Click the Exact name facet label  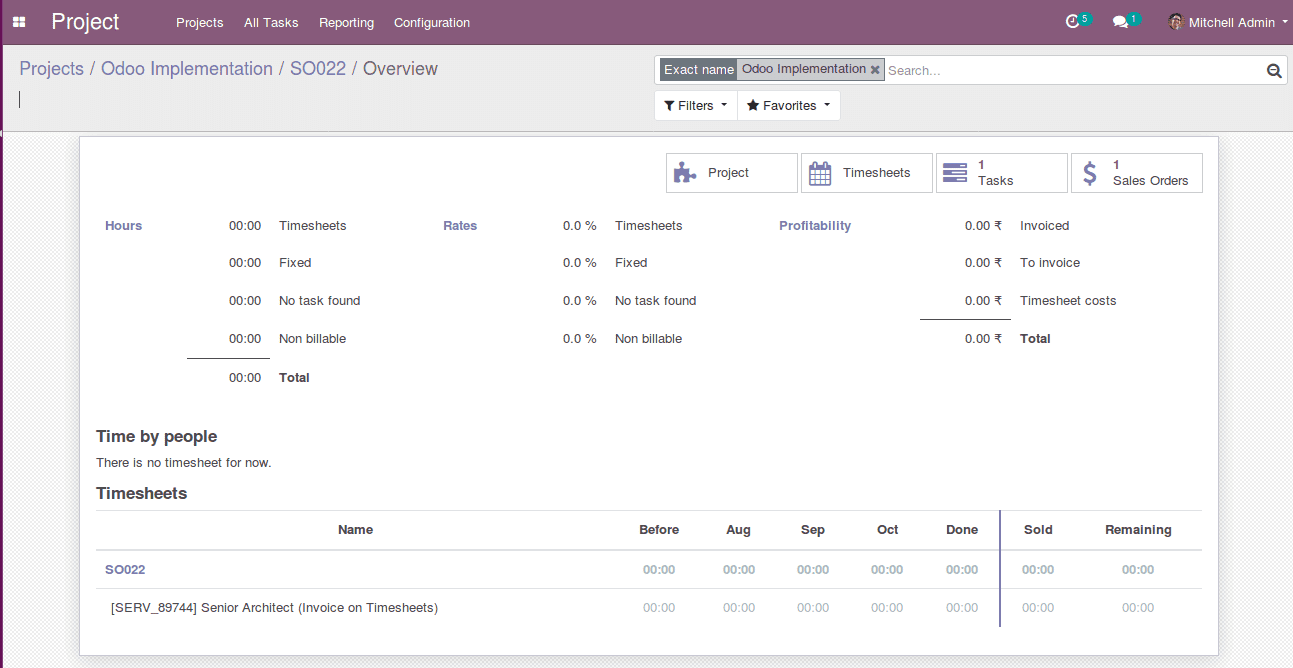point(698,70)
